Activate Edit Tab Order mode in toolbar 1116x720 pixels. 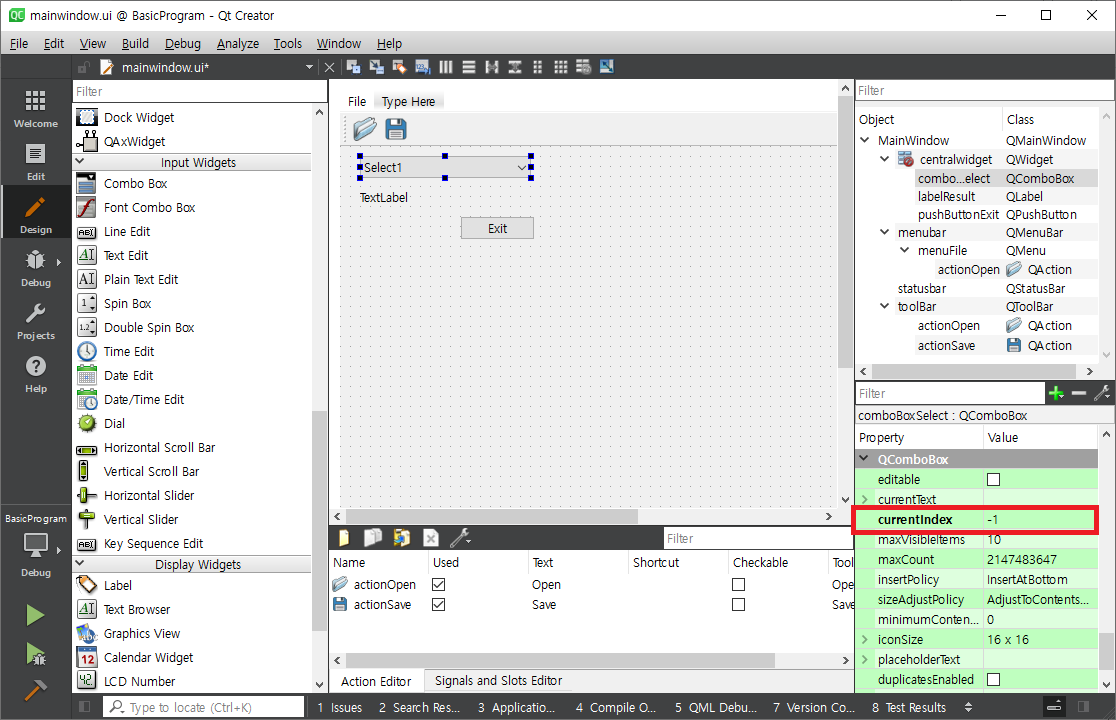[x=423, y=67]
